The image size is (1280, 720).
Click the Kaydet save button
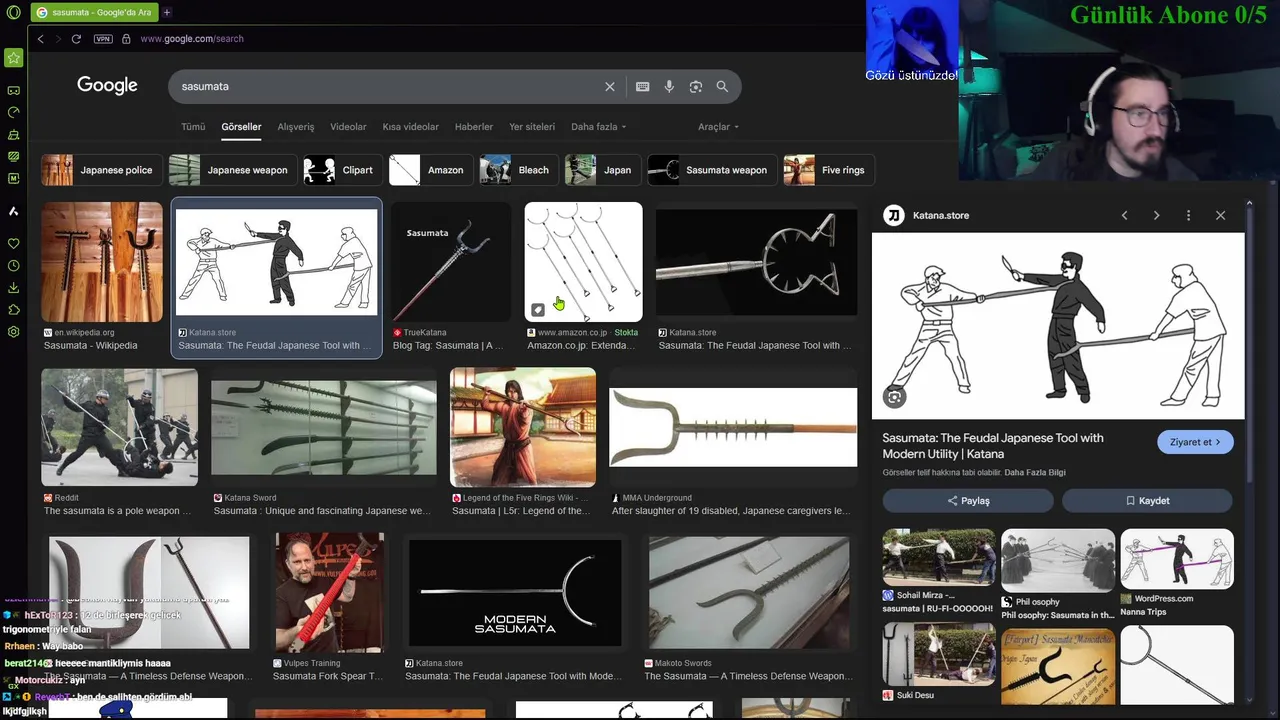coord(1147,501)
